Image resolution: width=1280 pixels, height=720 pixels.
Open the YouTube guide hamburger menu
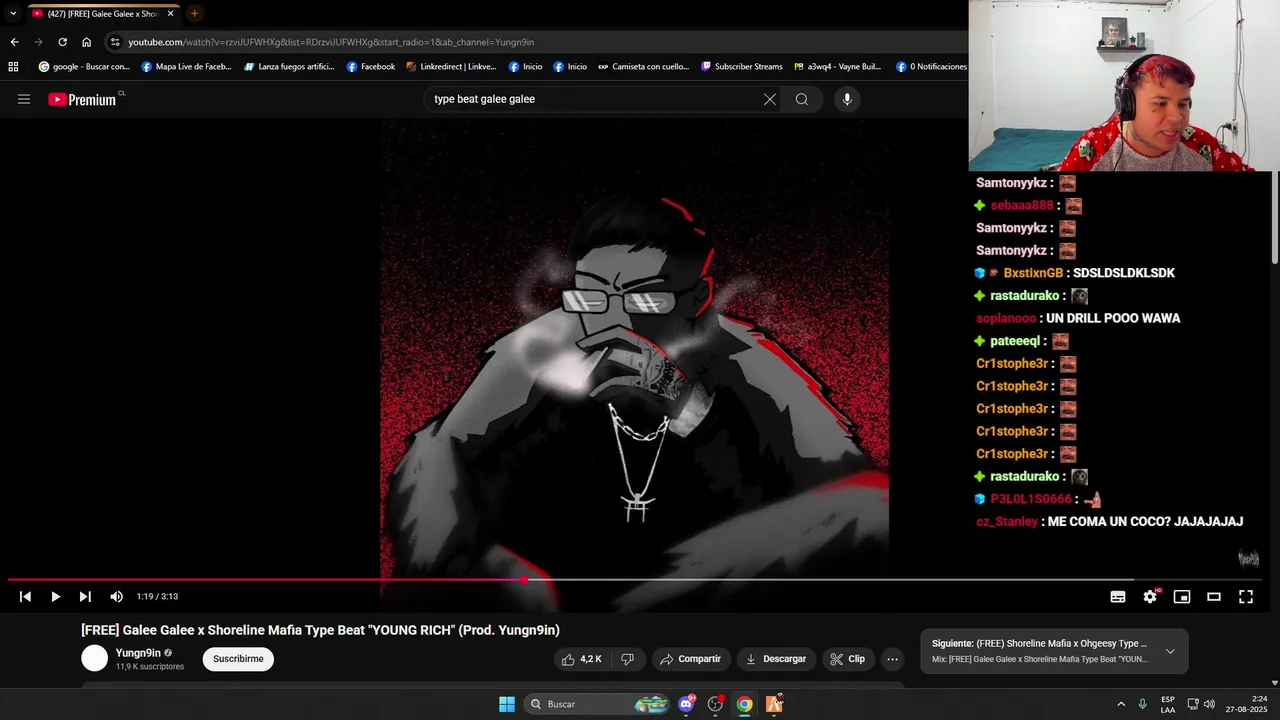click(24, 99)
